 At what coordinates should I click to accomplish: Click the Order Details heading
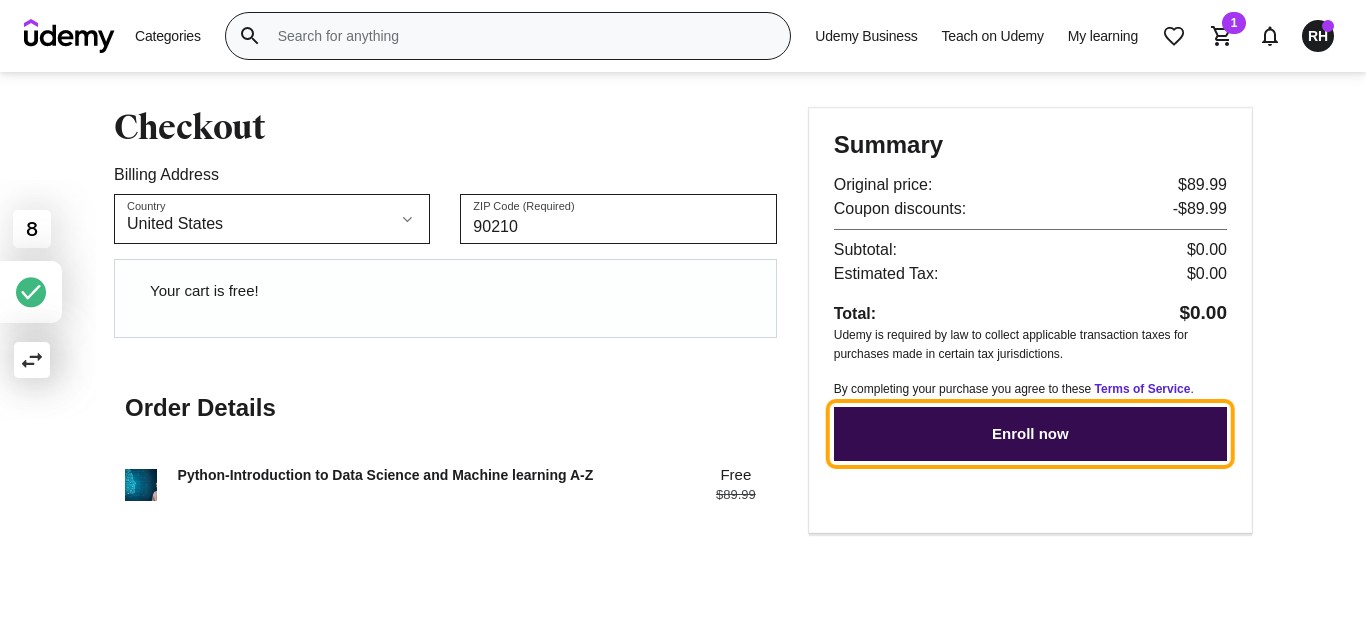(x=200, y=408)
